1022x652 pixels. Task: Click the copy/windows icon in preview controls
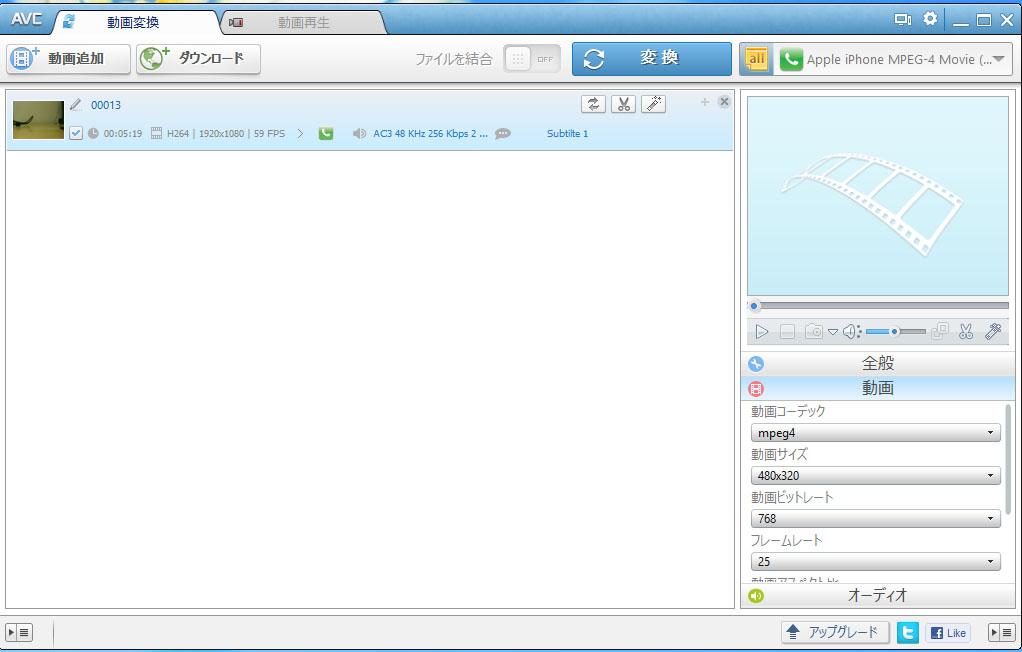point(940,331)
